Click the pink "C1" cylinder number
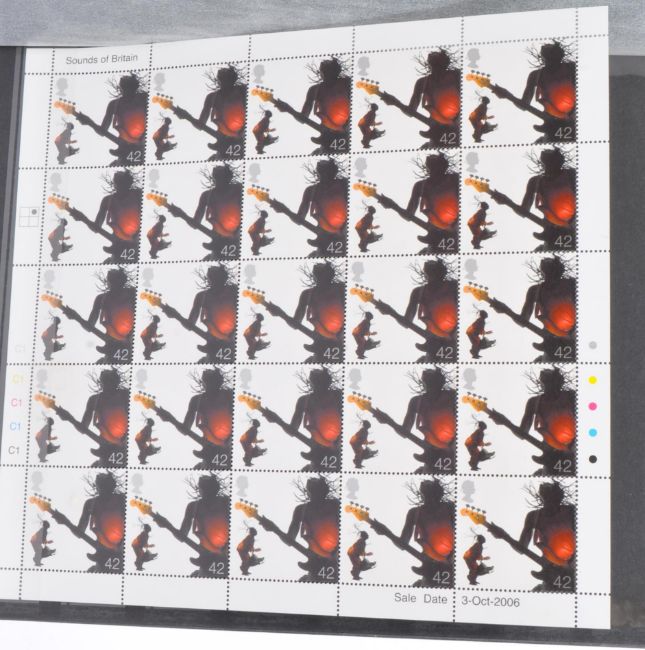This screenshot has width=645, height=650. tap(17, 402)
